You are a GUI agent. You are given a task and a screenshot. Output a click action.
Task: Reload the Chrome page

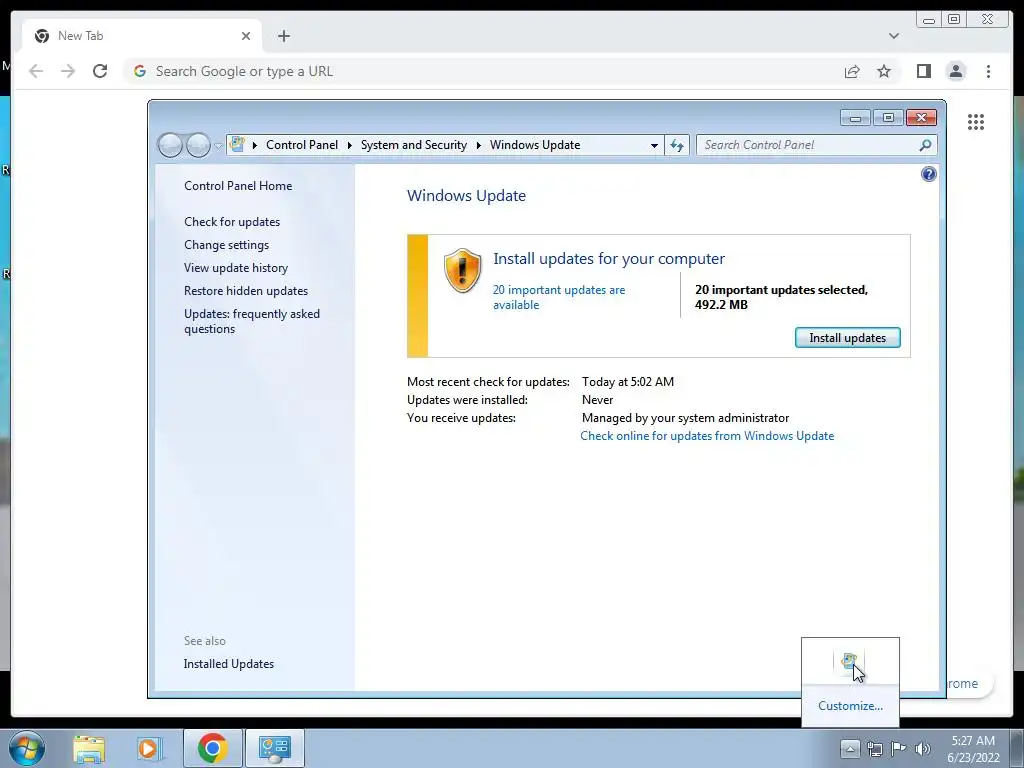click(x=100, y=71)
